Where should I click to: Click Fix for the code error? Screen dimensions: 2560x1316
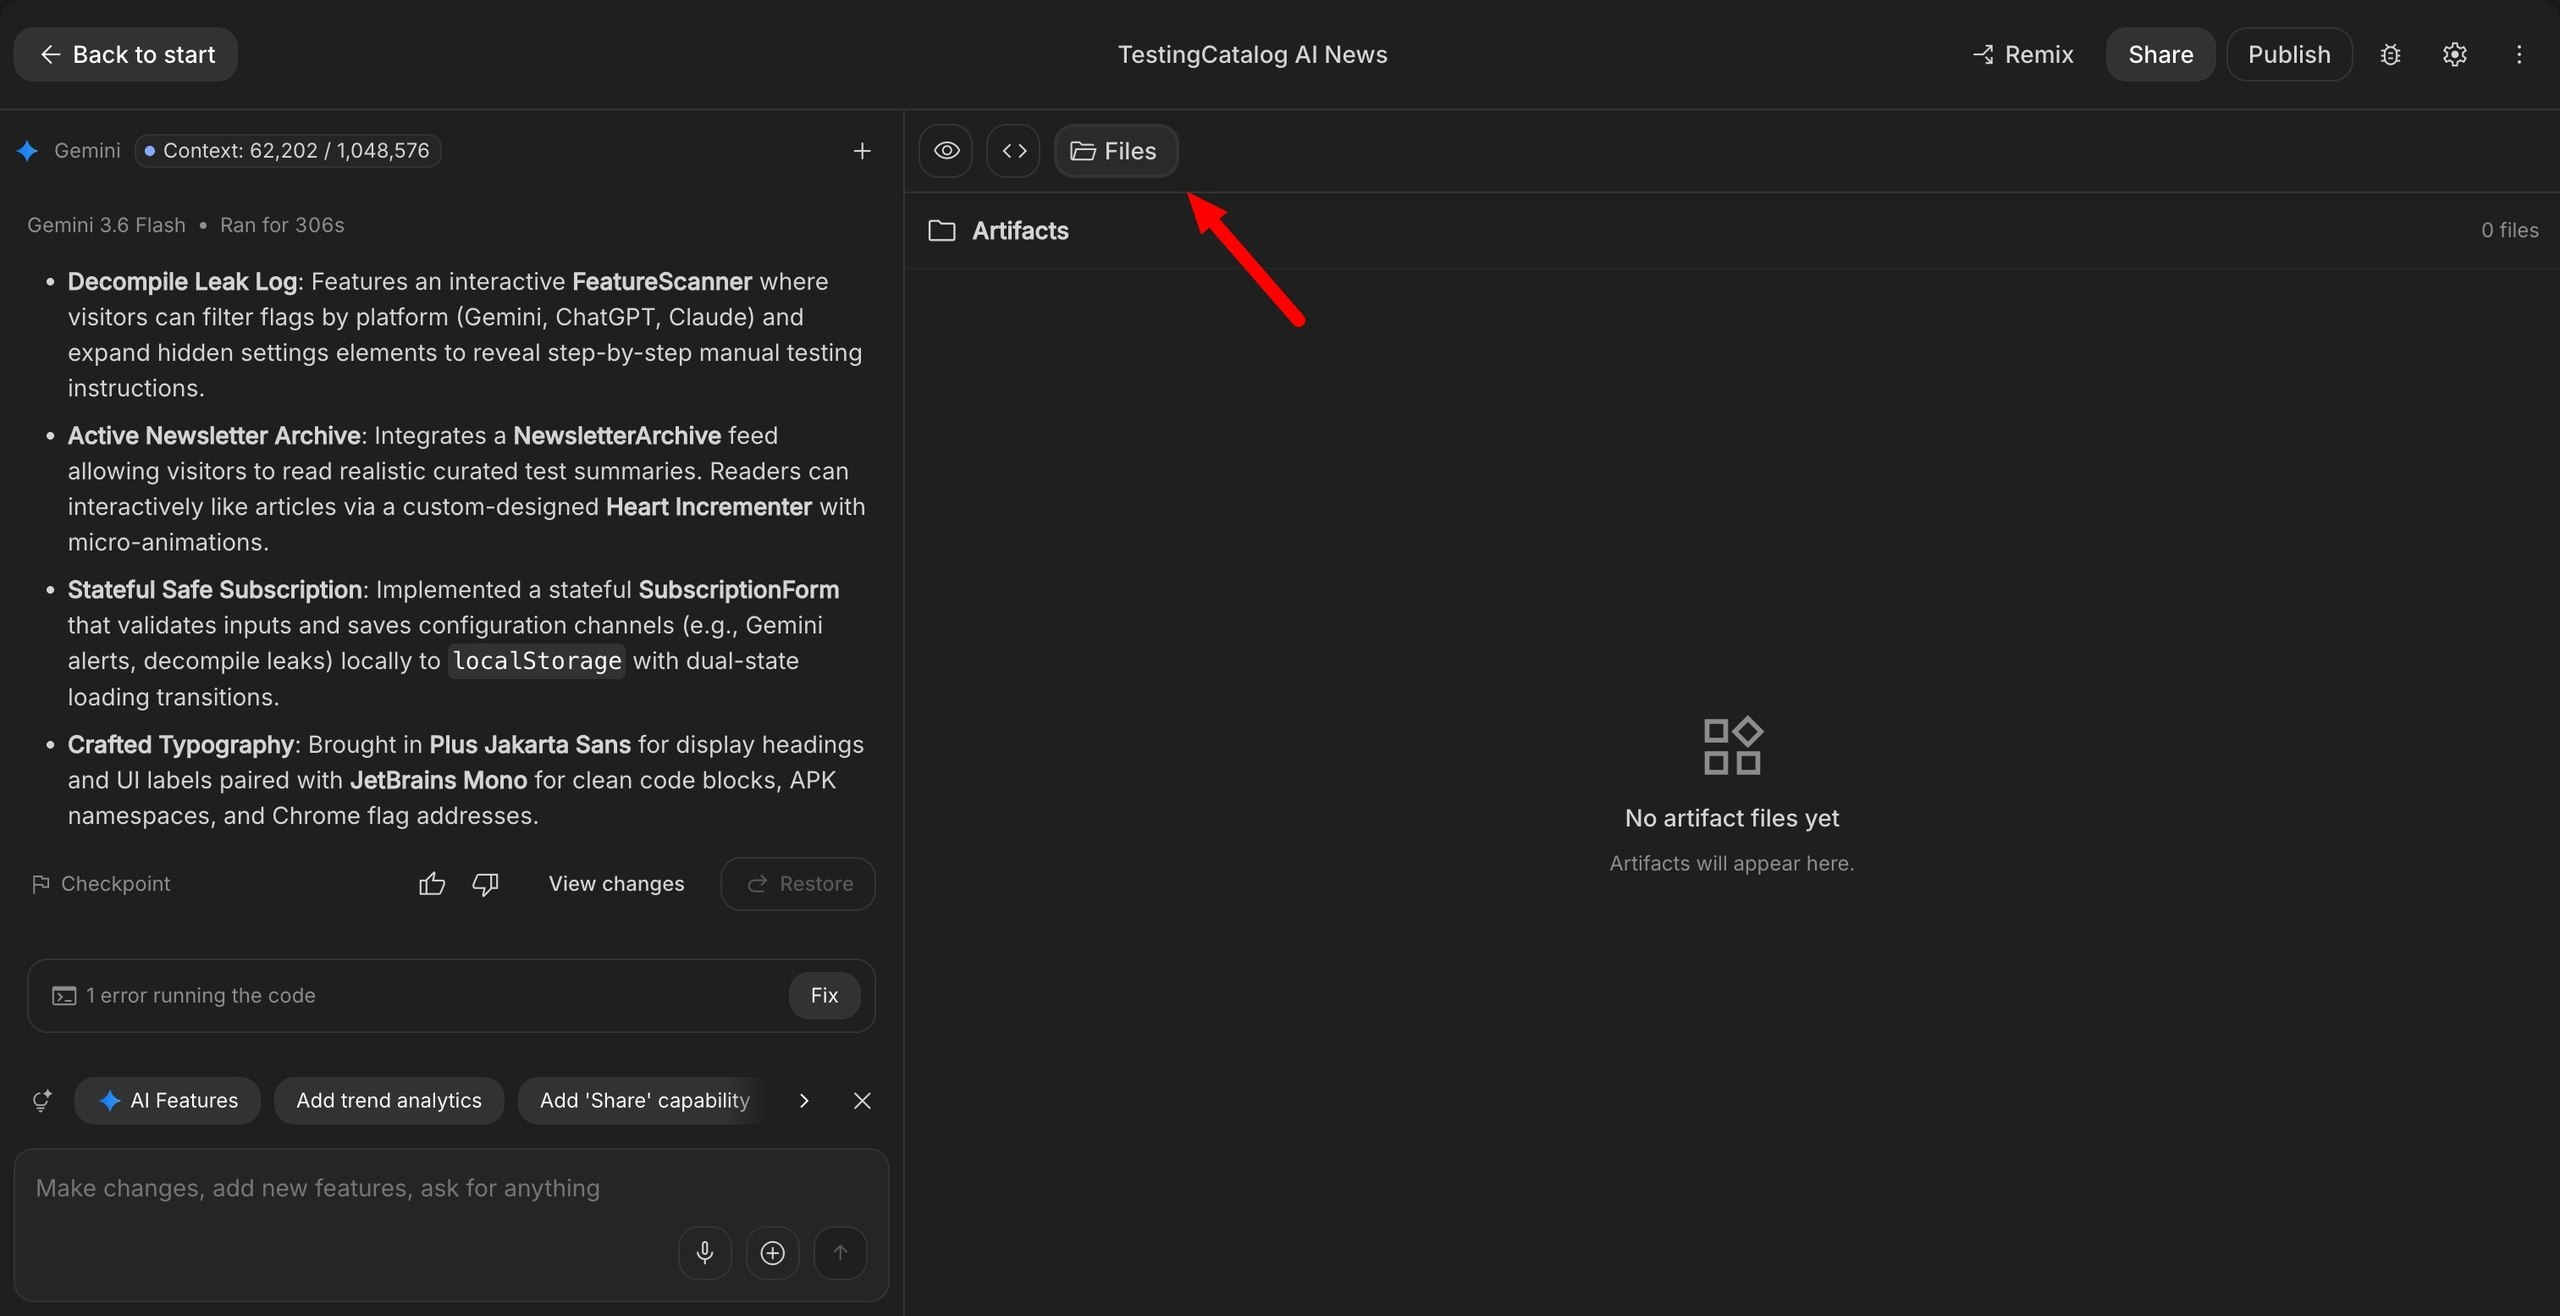pos(824,995)
